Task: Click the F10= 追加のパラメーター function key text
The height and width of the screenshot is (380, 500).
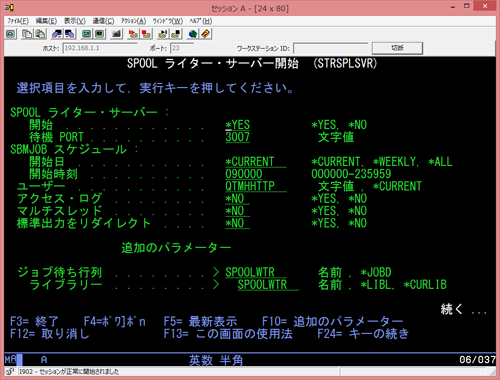Action: point(333,322)
